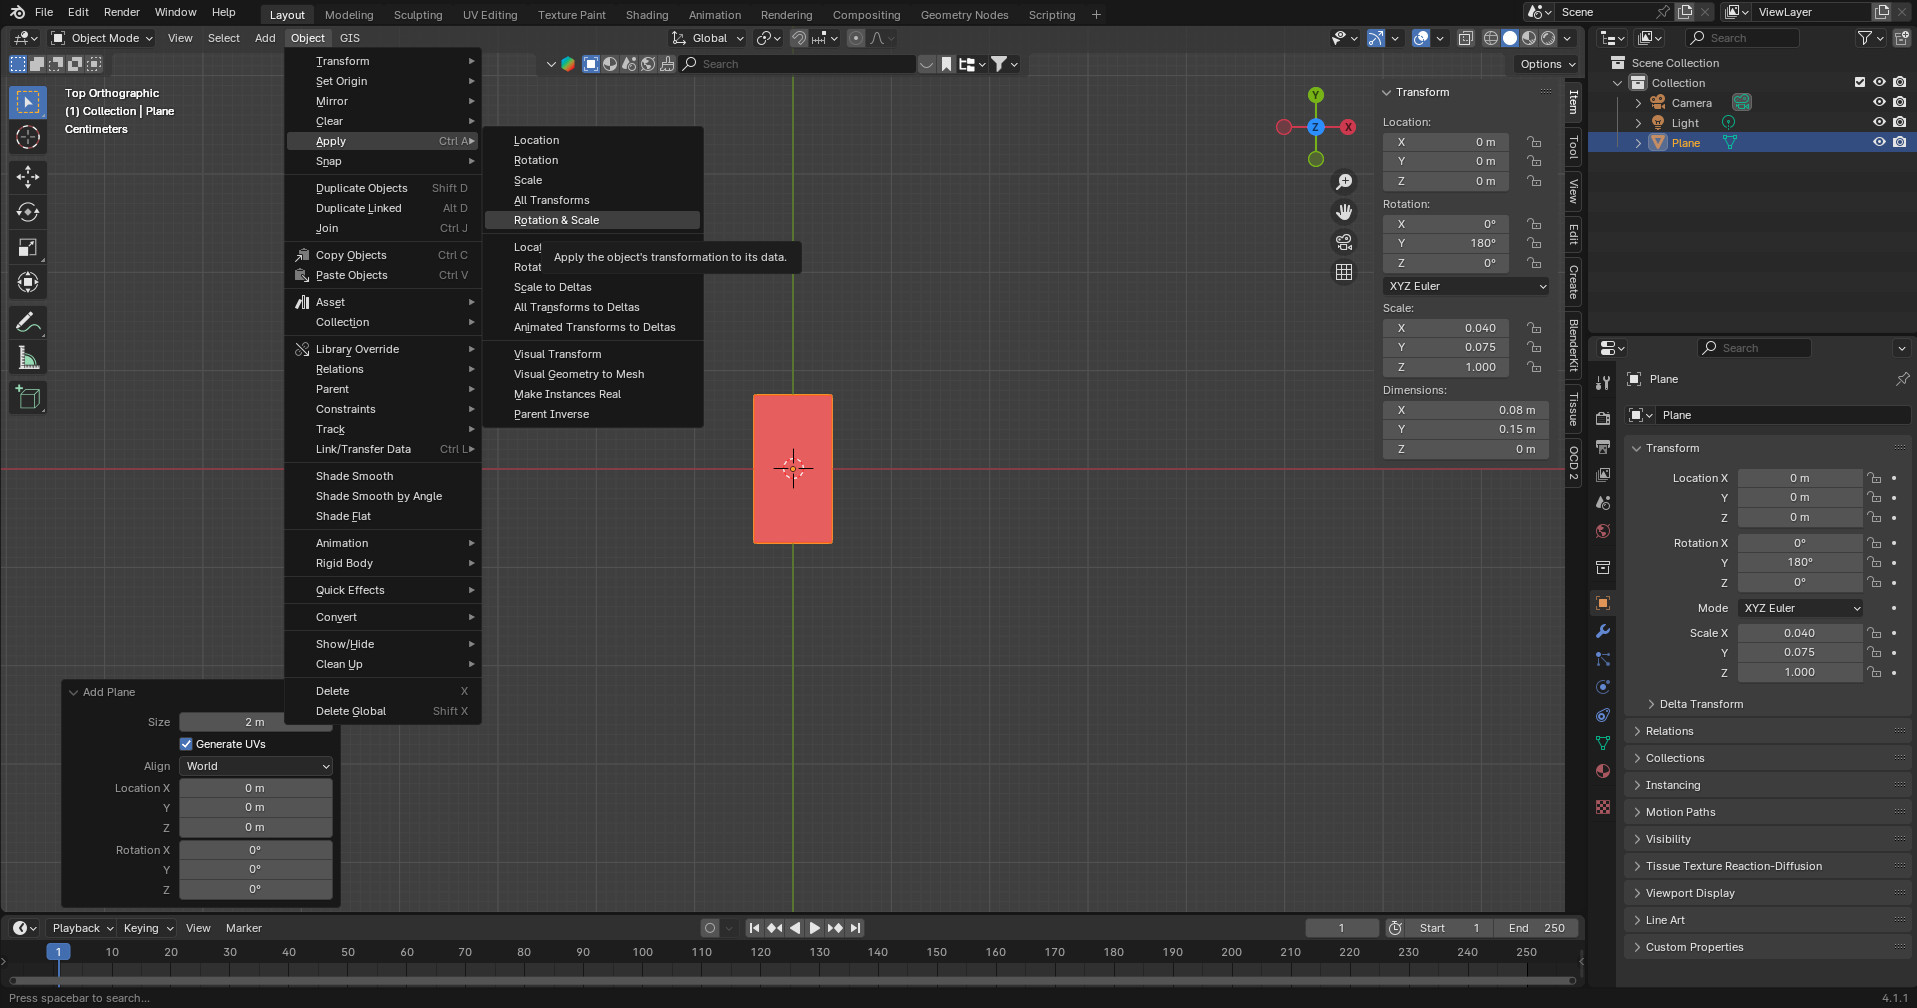Select the Rotate tool in left toolbar
The height and width of the screenshot is (1008, 1917).
(28, 212)
